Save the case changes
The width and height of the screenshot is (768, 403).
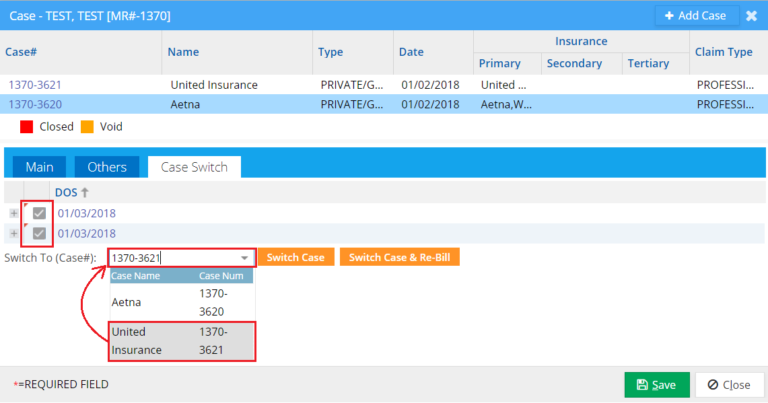[x=656, y=385]
